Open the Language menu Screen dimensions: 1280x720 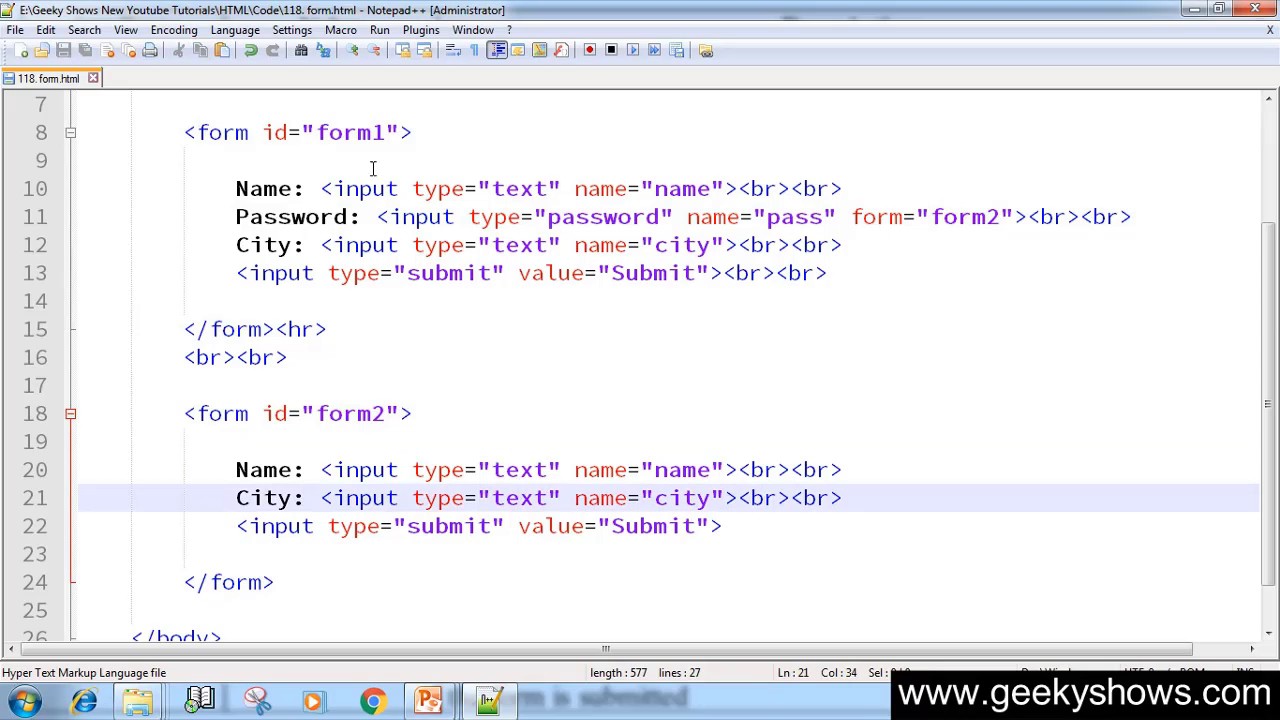click(x=235, y=30)
